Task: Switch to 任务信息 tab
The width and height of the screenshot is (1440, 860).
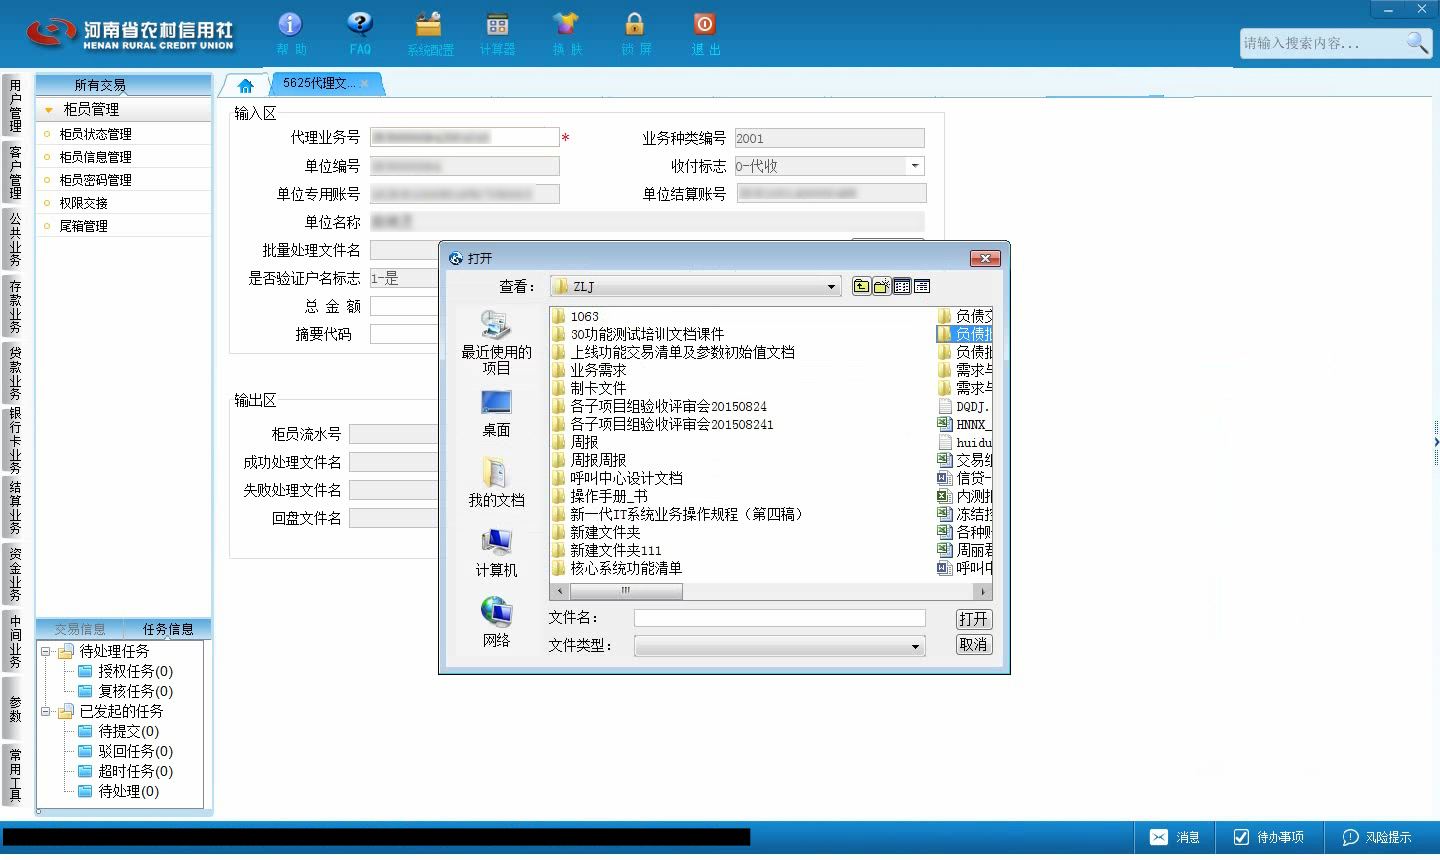Action: pos(167,629)
